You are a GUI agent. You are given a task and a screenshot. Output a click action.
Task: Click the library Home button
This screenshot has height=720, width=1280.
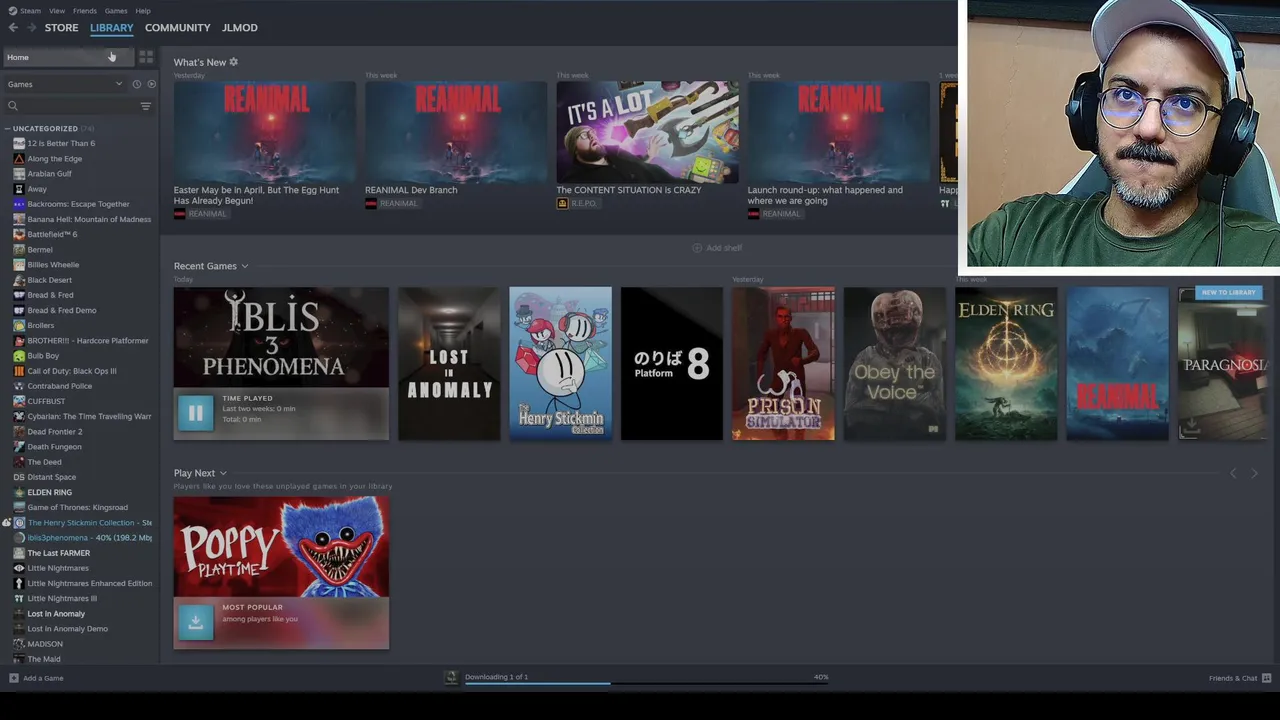(67, 57)
